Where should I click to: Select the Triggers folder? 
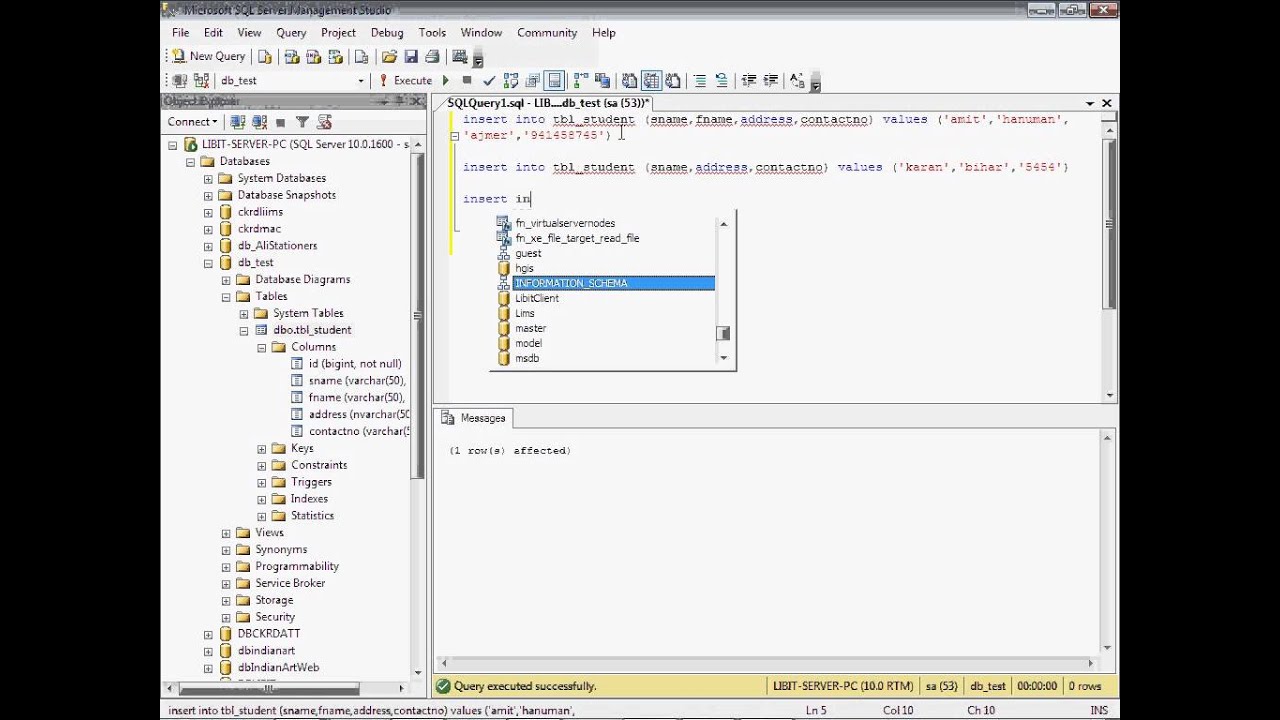point(311,482)
